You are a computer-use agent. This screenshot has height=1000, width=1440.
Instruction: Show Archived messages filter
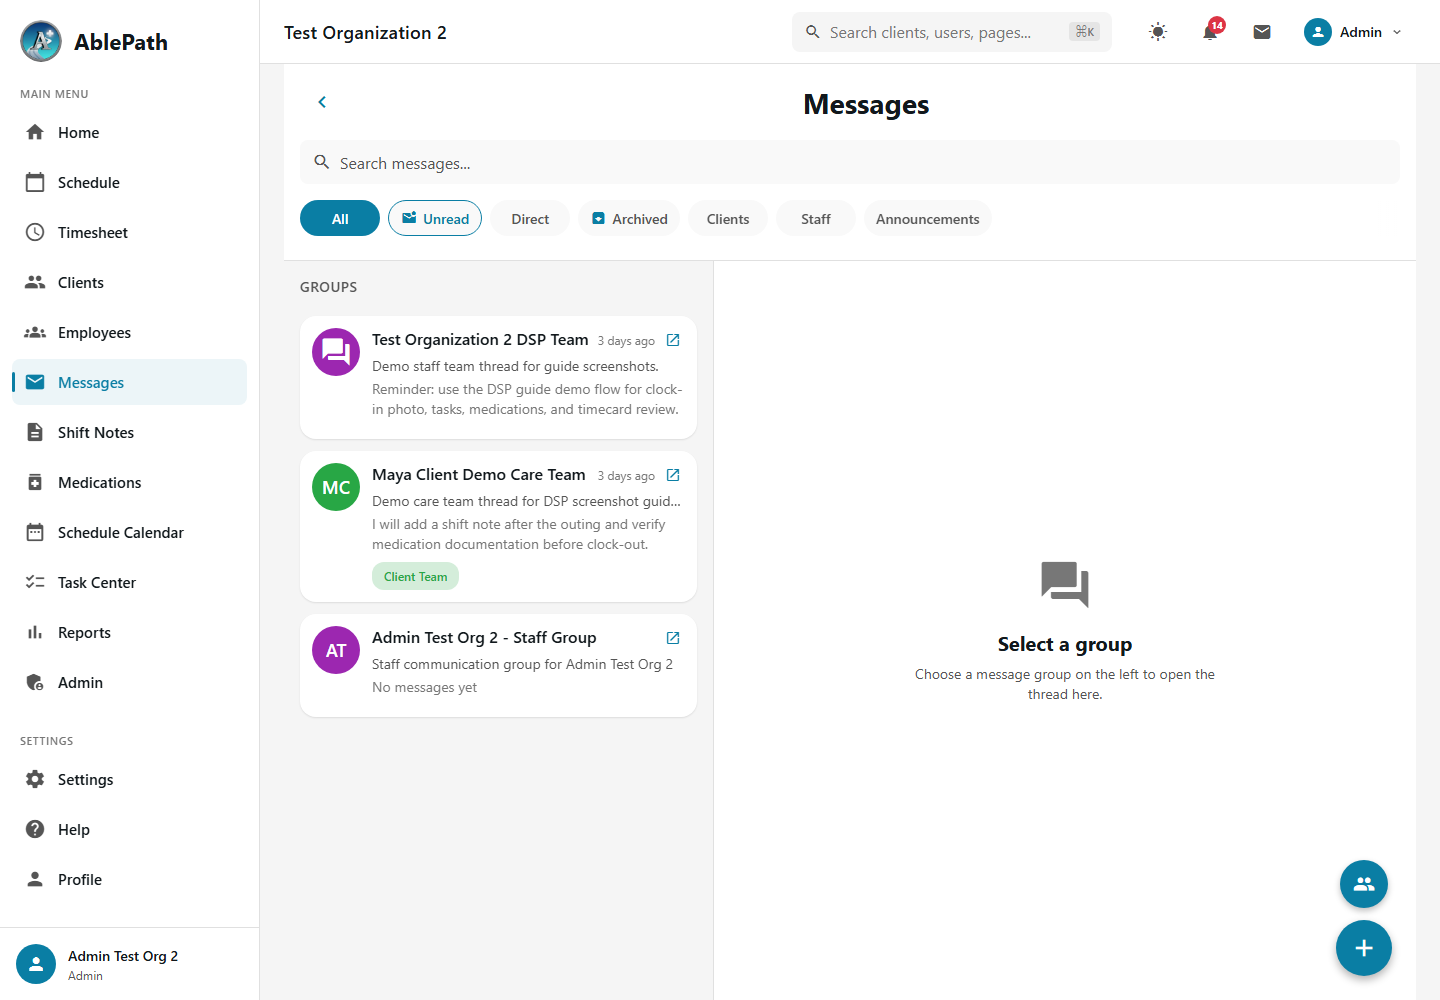pos(629,219)
